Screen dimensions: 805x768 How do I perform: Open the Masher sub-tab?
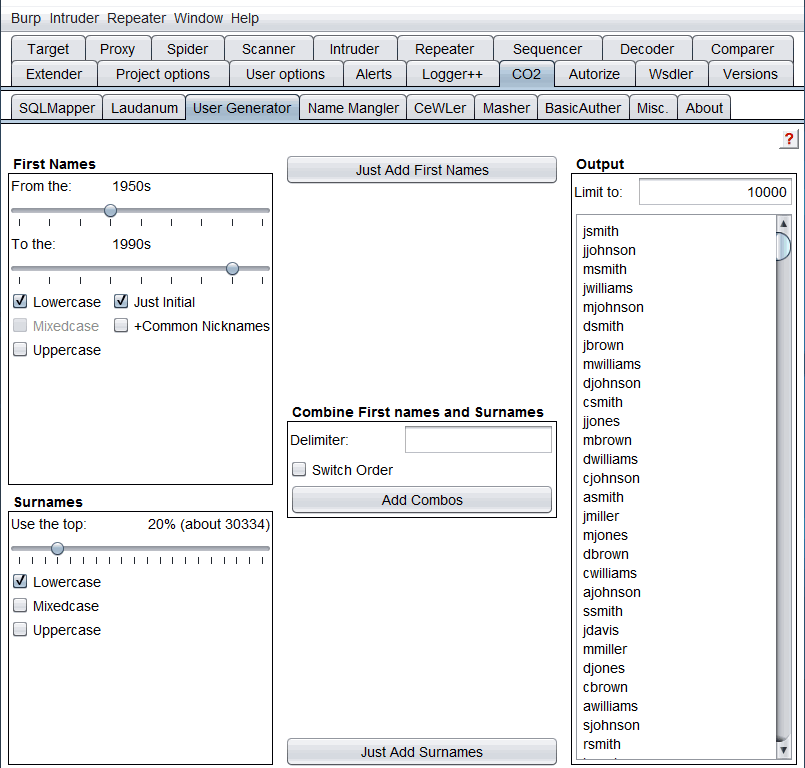pyautogui.click(x=506, y=108)
